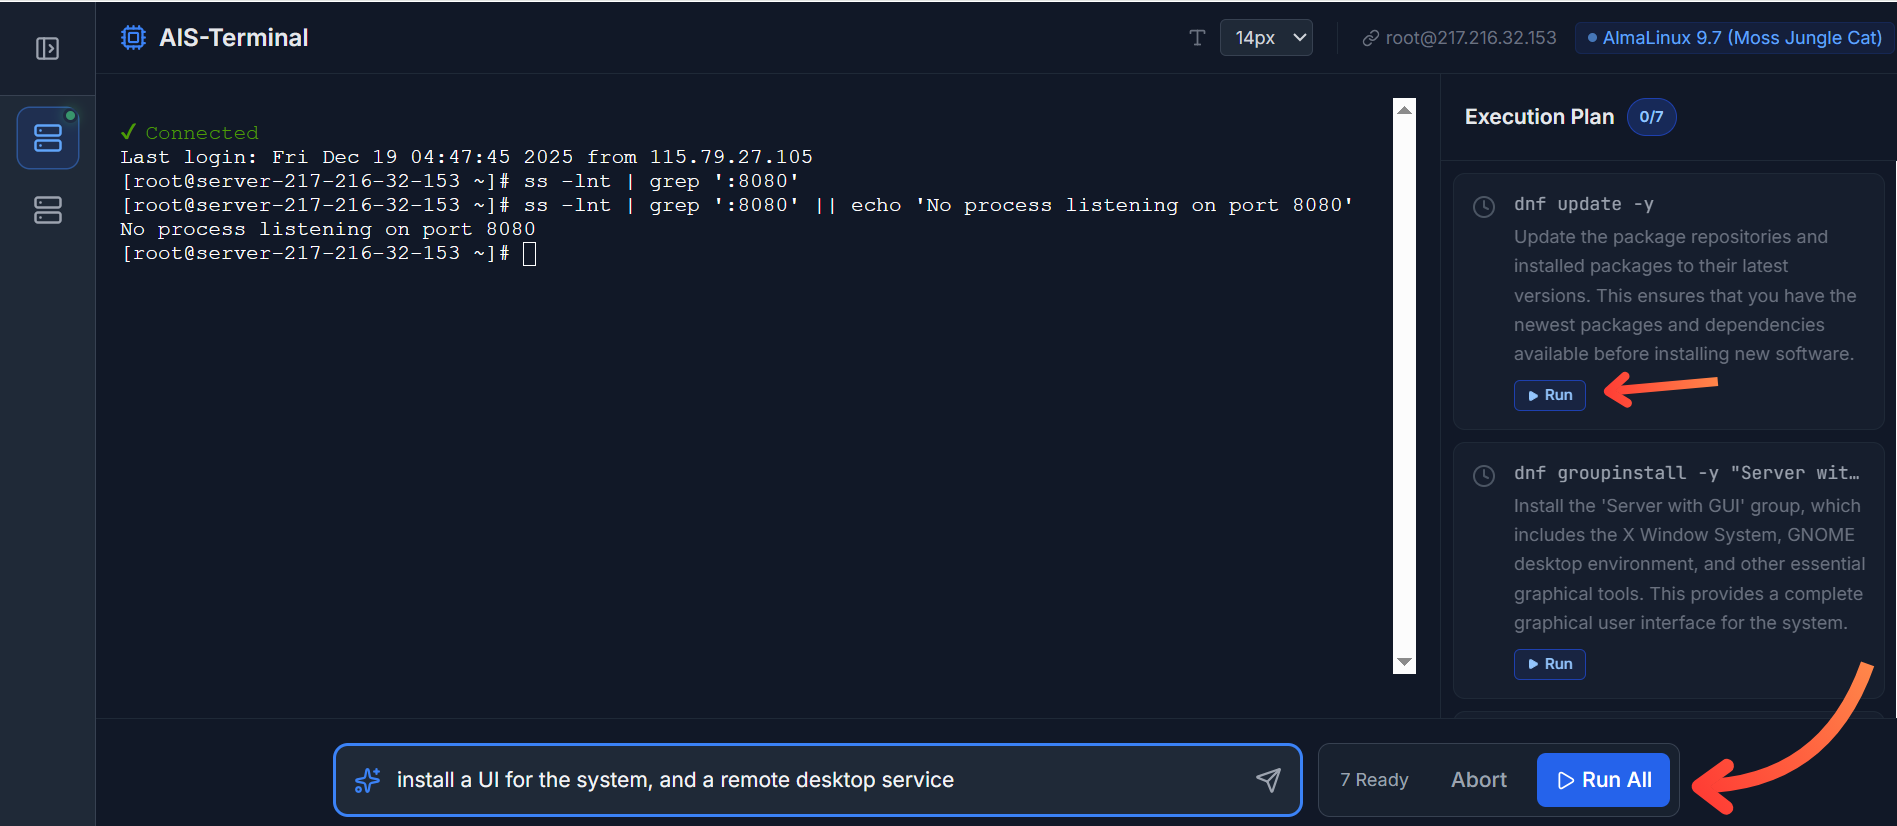Image resolution: width=1897 pixels, height=826 pixels.
Task: Select the second server icon in sidebar
Action: click(x=48, y=210)
